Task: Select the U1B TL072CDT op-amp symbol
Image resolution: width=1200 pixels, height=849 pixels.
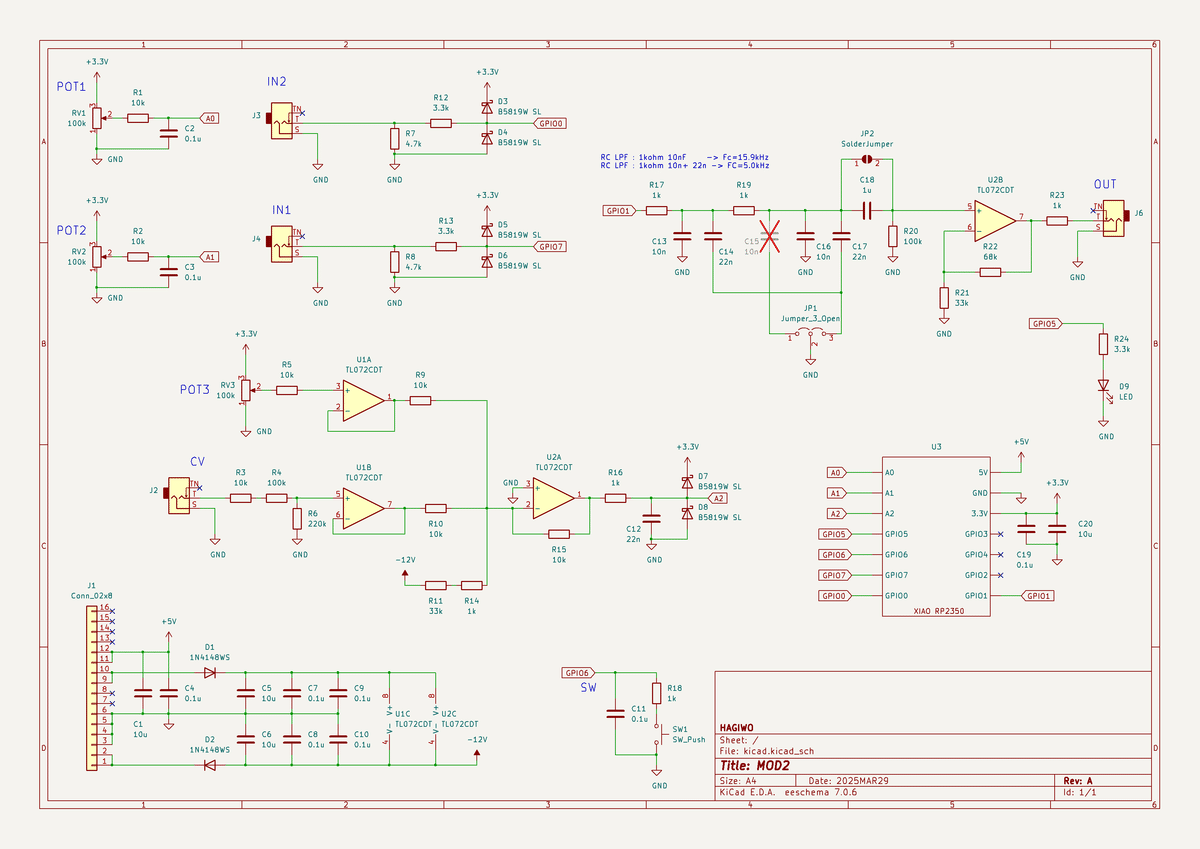Action: [364, 506]
